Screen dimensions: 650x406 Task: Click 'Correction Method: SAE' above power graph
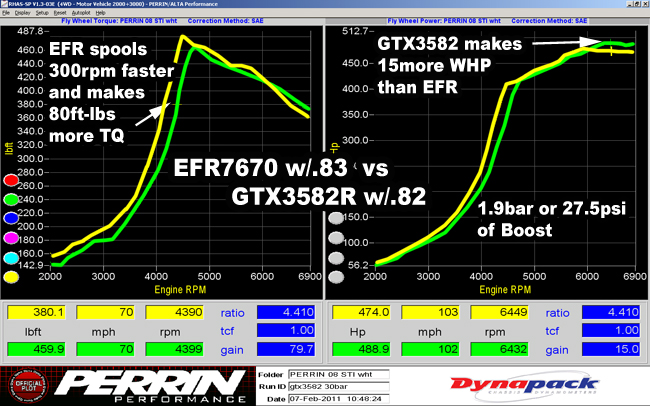point(549,21)
